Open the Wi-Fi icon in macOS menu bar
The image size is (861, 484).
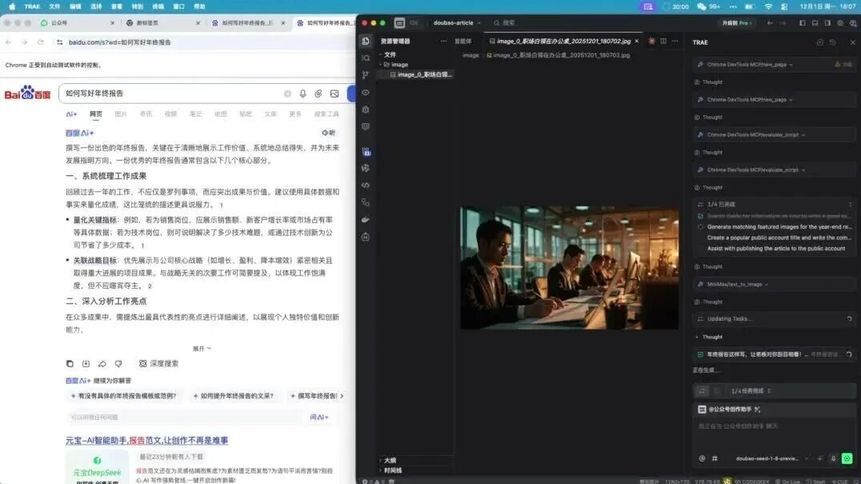pyautogui.click(x=768, y=7)
